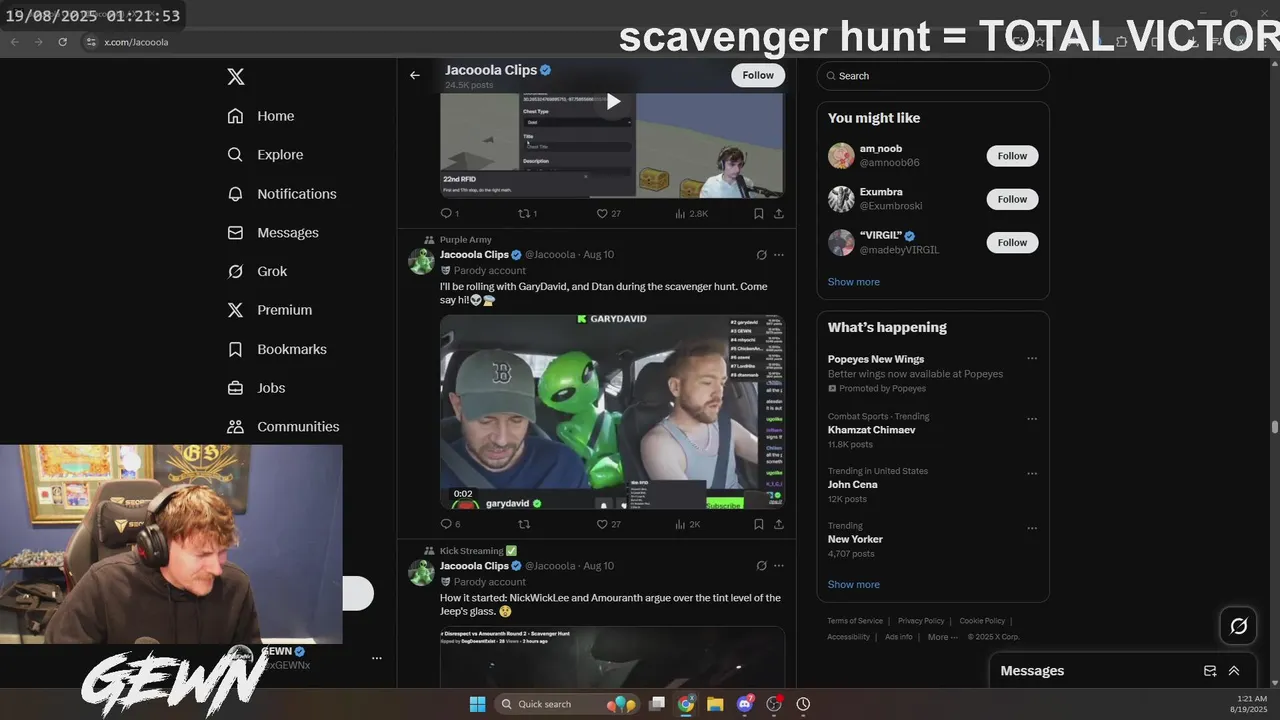Click Grok icon on the NickWickLee Amouranth post
This screenshot has height=720, width=1280.
pos(761,565)
